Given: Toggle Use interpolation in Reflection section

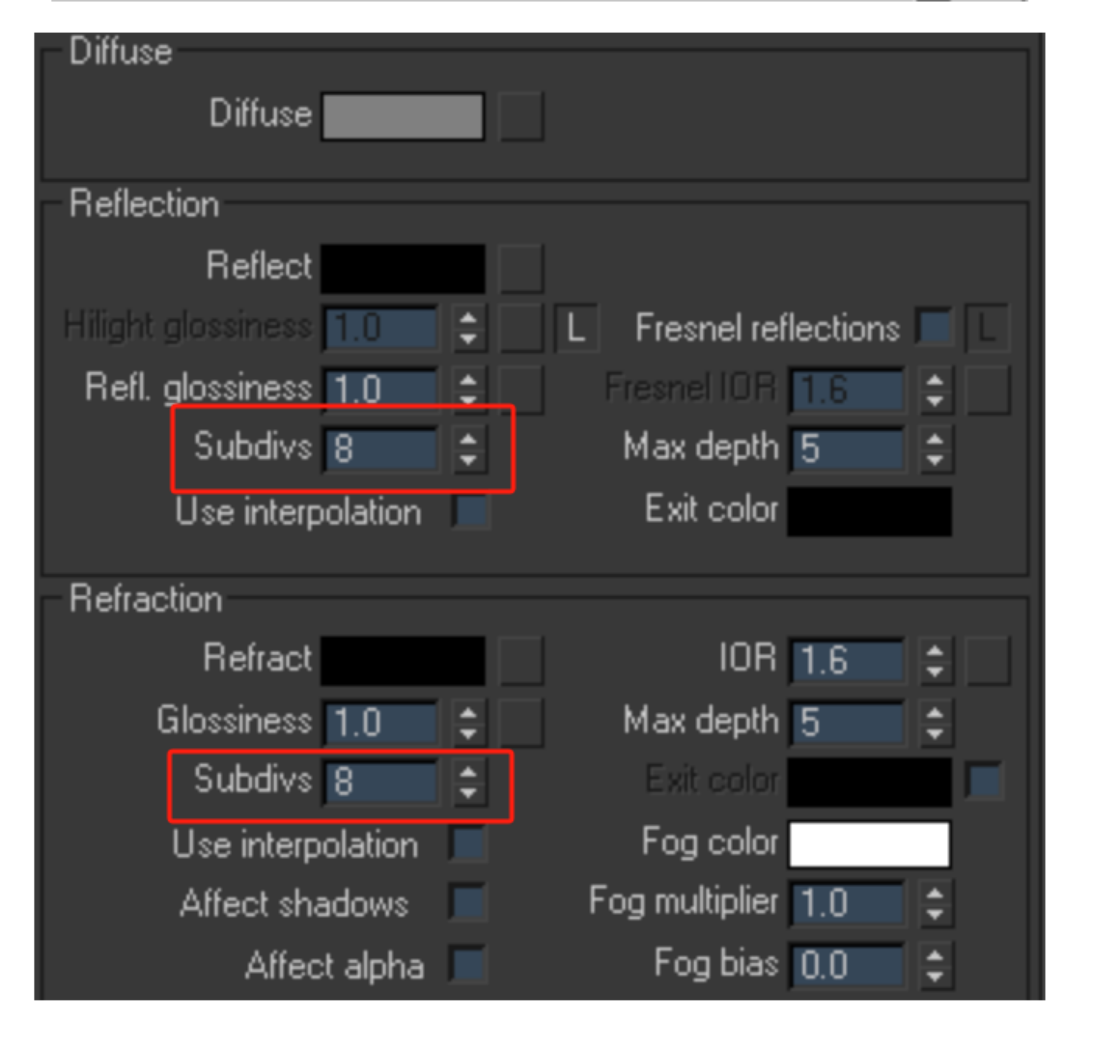Looking at the screenshot, I should point(472,510).
